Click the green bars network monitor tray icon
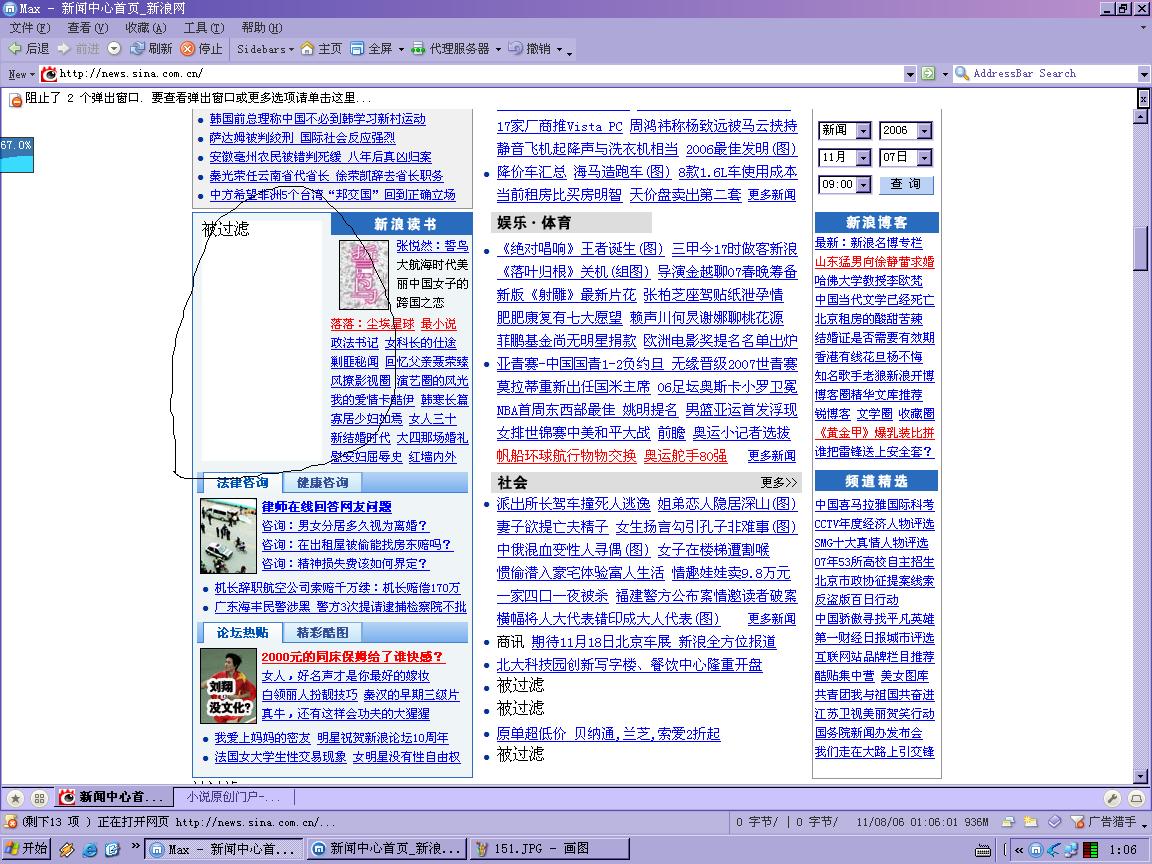 (1091, 850)
